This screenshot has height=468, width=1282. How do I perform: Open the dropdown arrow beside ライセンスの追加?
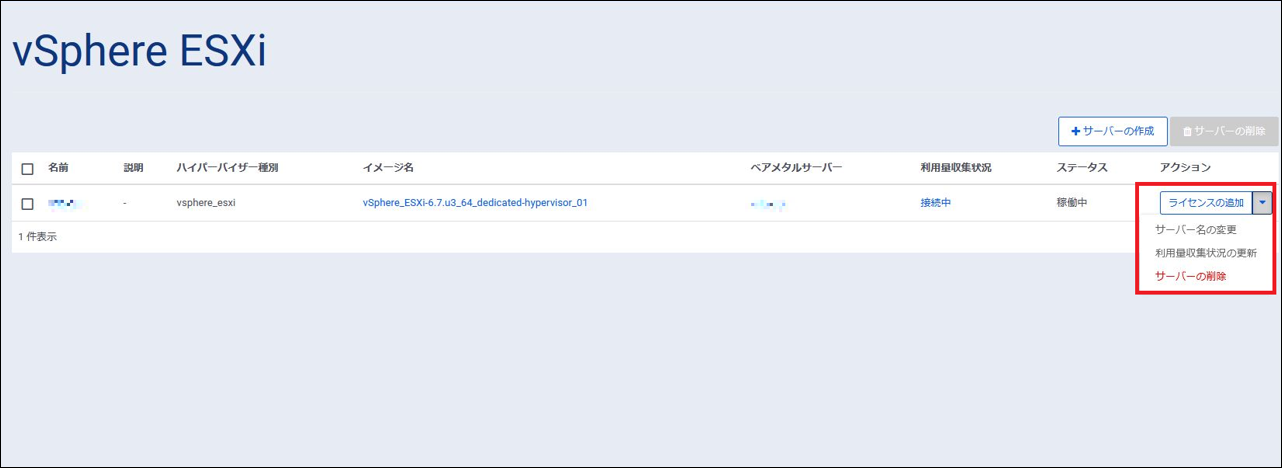click(x=1263, y=202)
